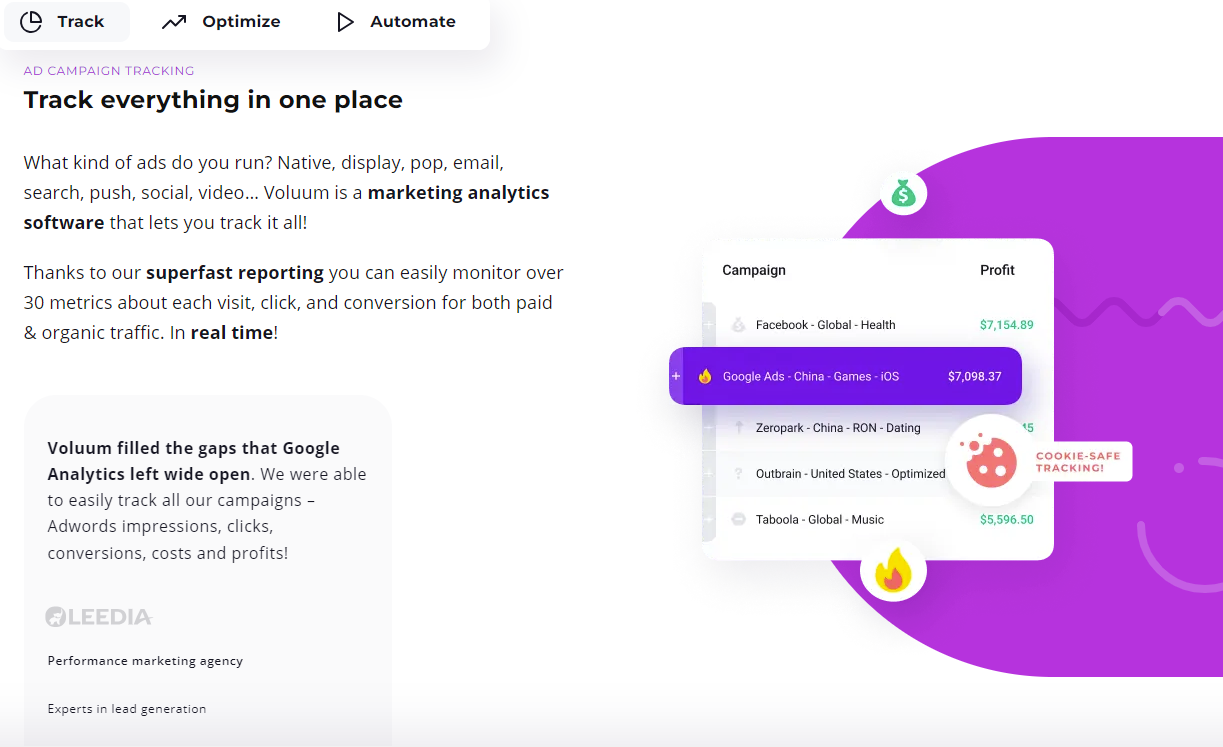The width and height of the screenshot is (1223, 747).
Task: Click the play triangle icon beside Automate
Action: click(345, 21)
